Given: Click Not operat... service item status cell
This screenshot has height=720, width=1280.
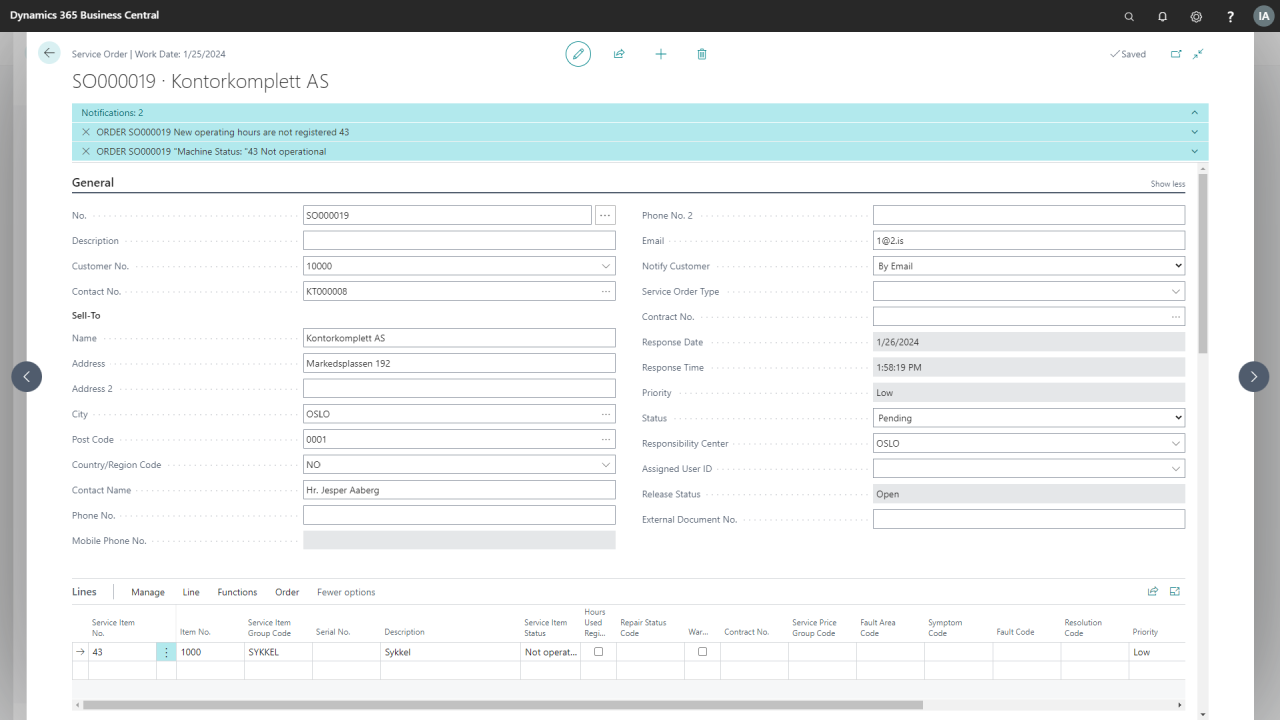Looking at the screenshot, I should click(550, 652).
